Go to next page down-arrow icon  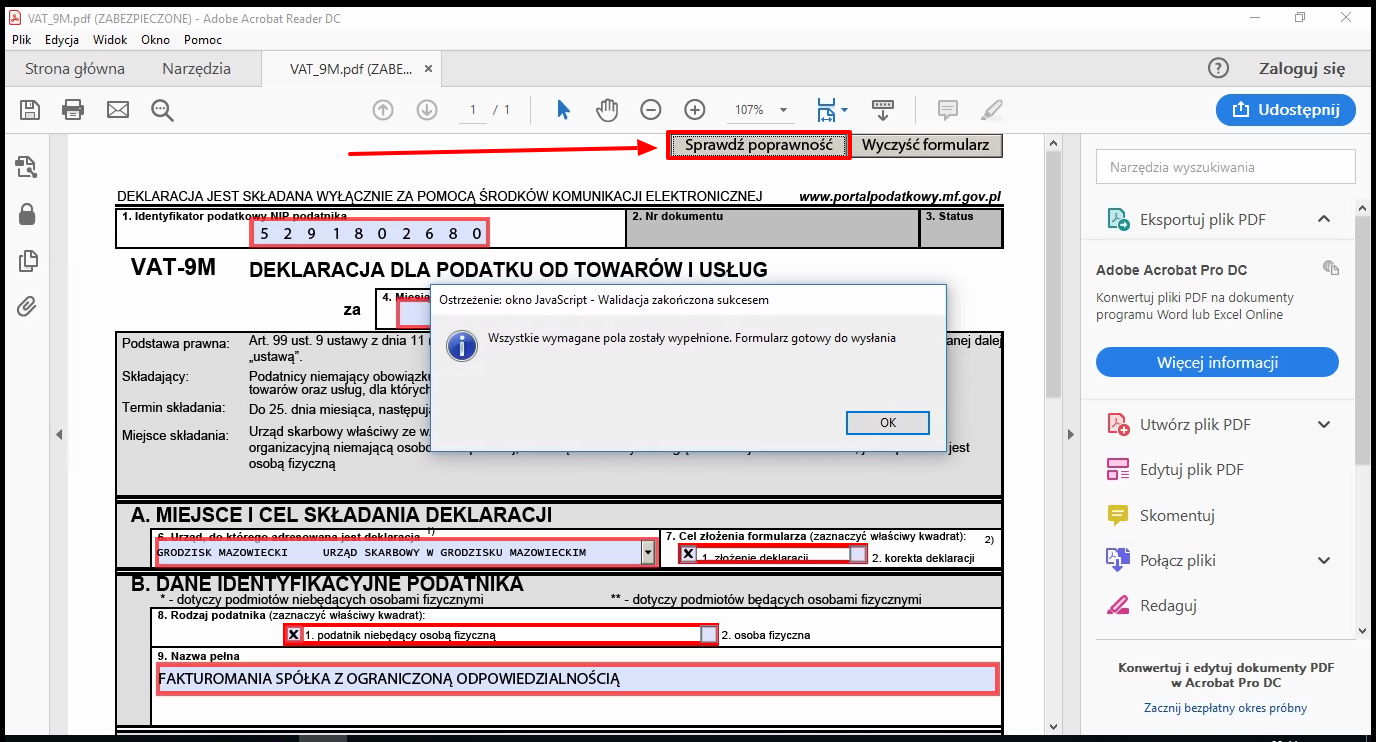(427, 110)
